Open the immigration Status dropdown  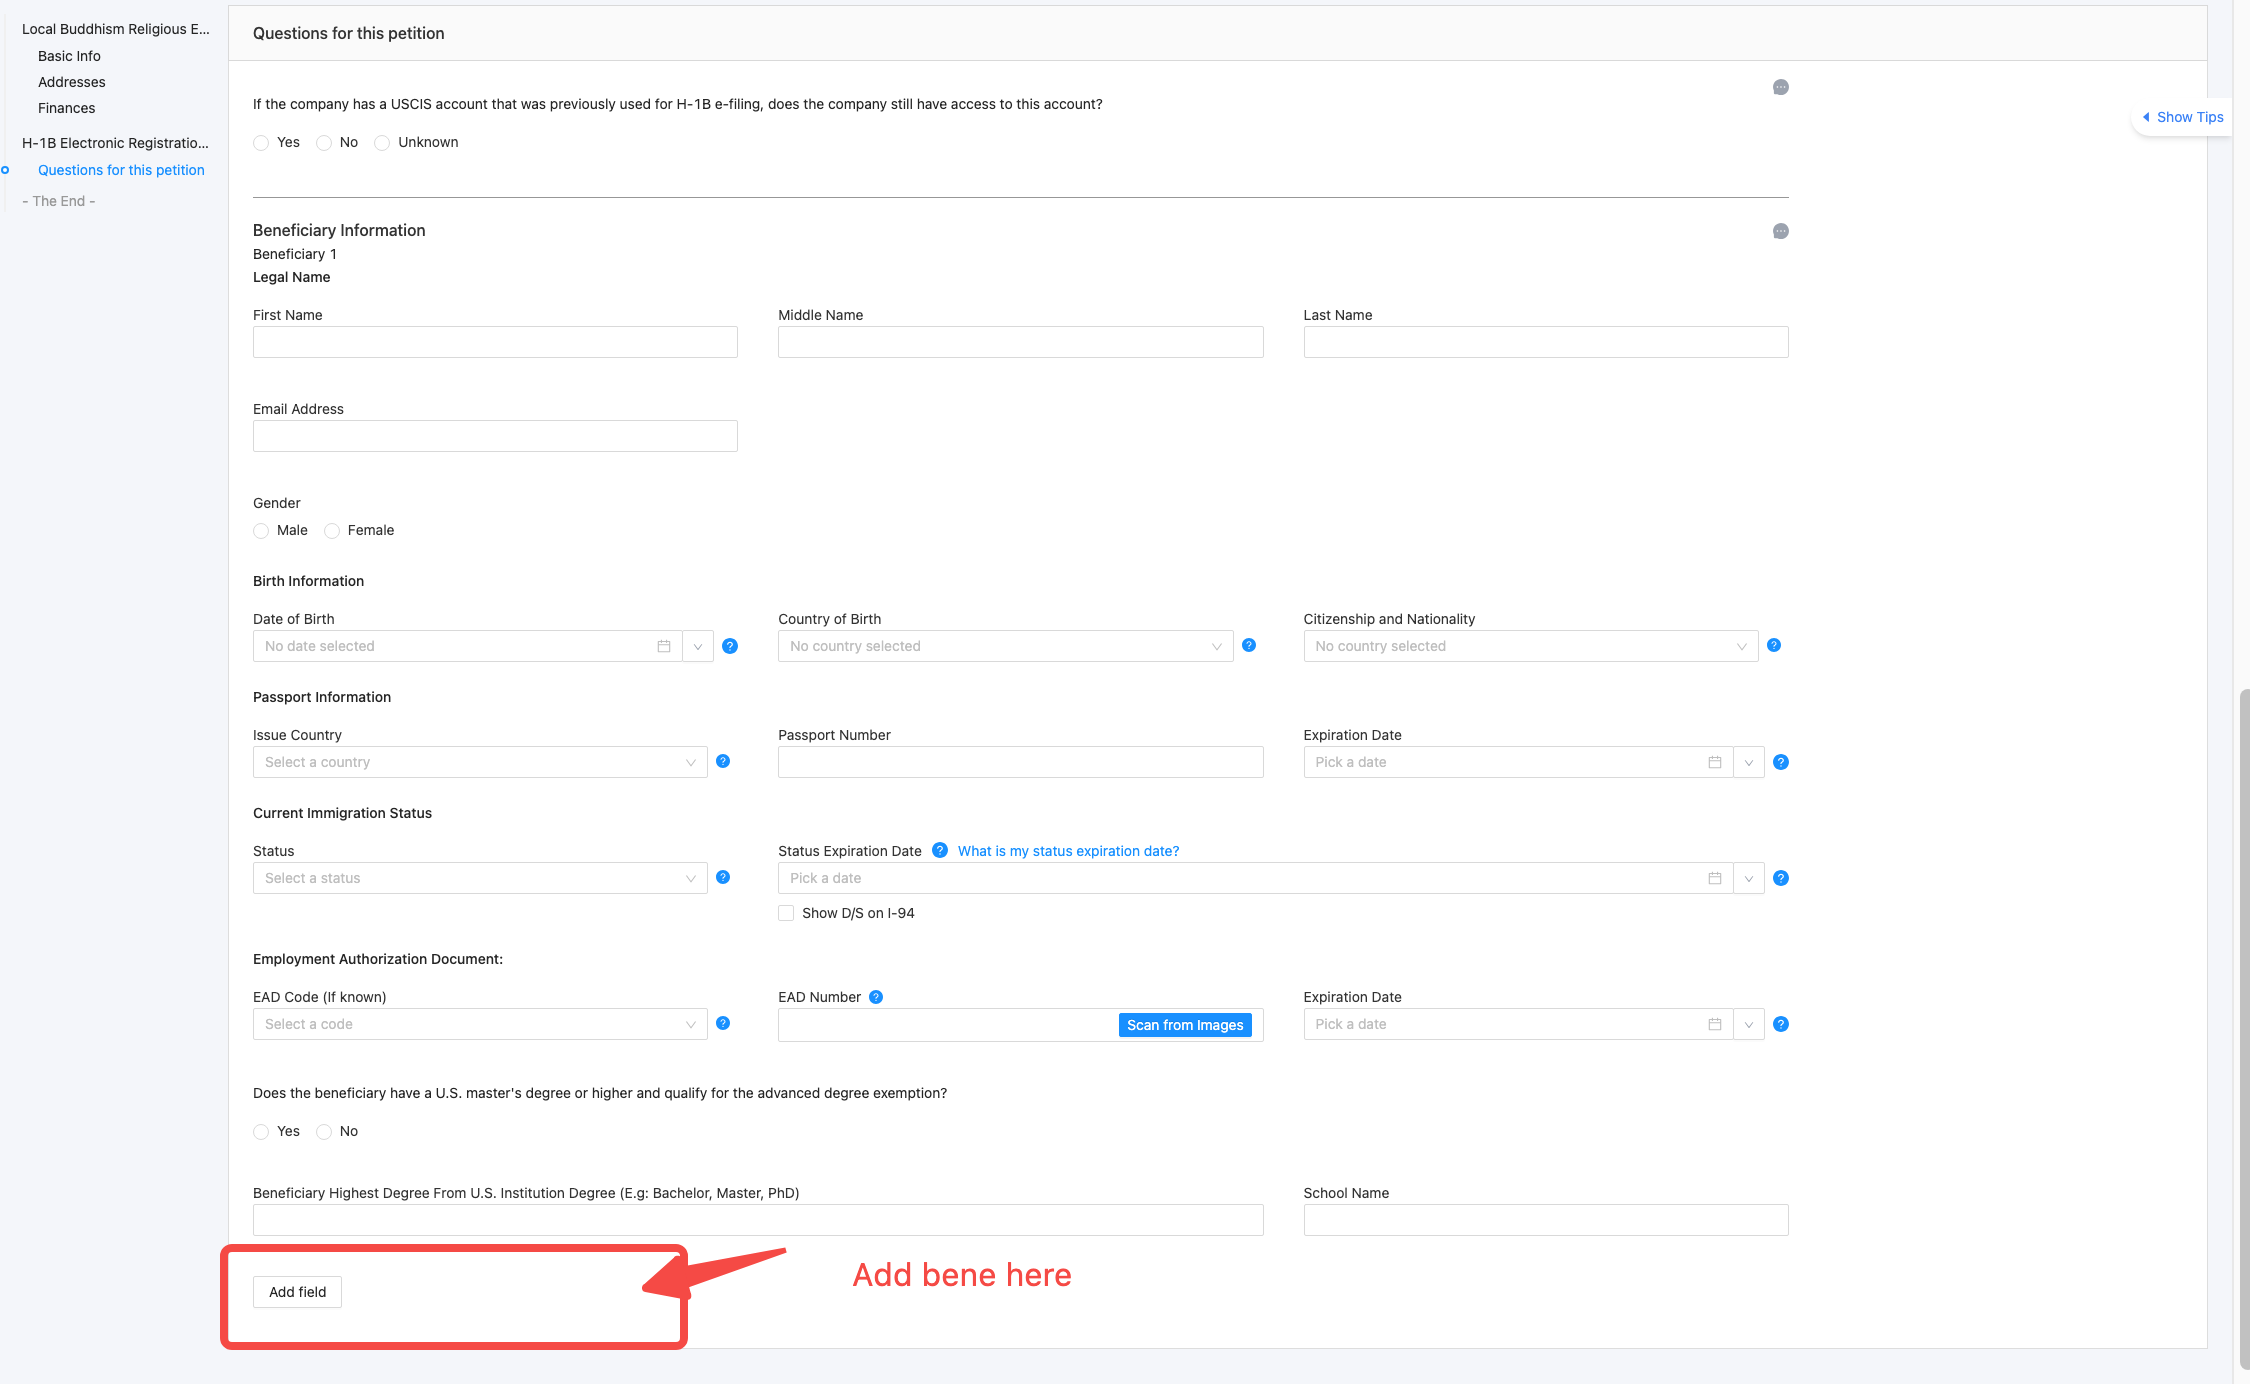point(480,878)
